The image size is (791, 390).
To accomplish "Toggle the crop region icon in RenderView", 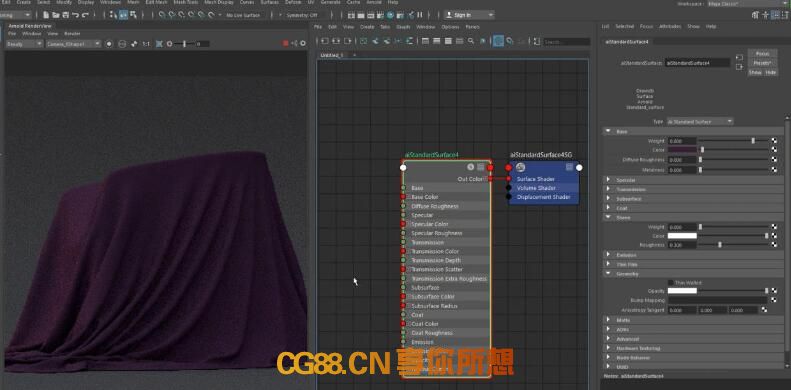I will (x=159, y=44).
